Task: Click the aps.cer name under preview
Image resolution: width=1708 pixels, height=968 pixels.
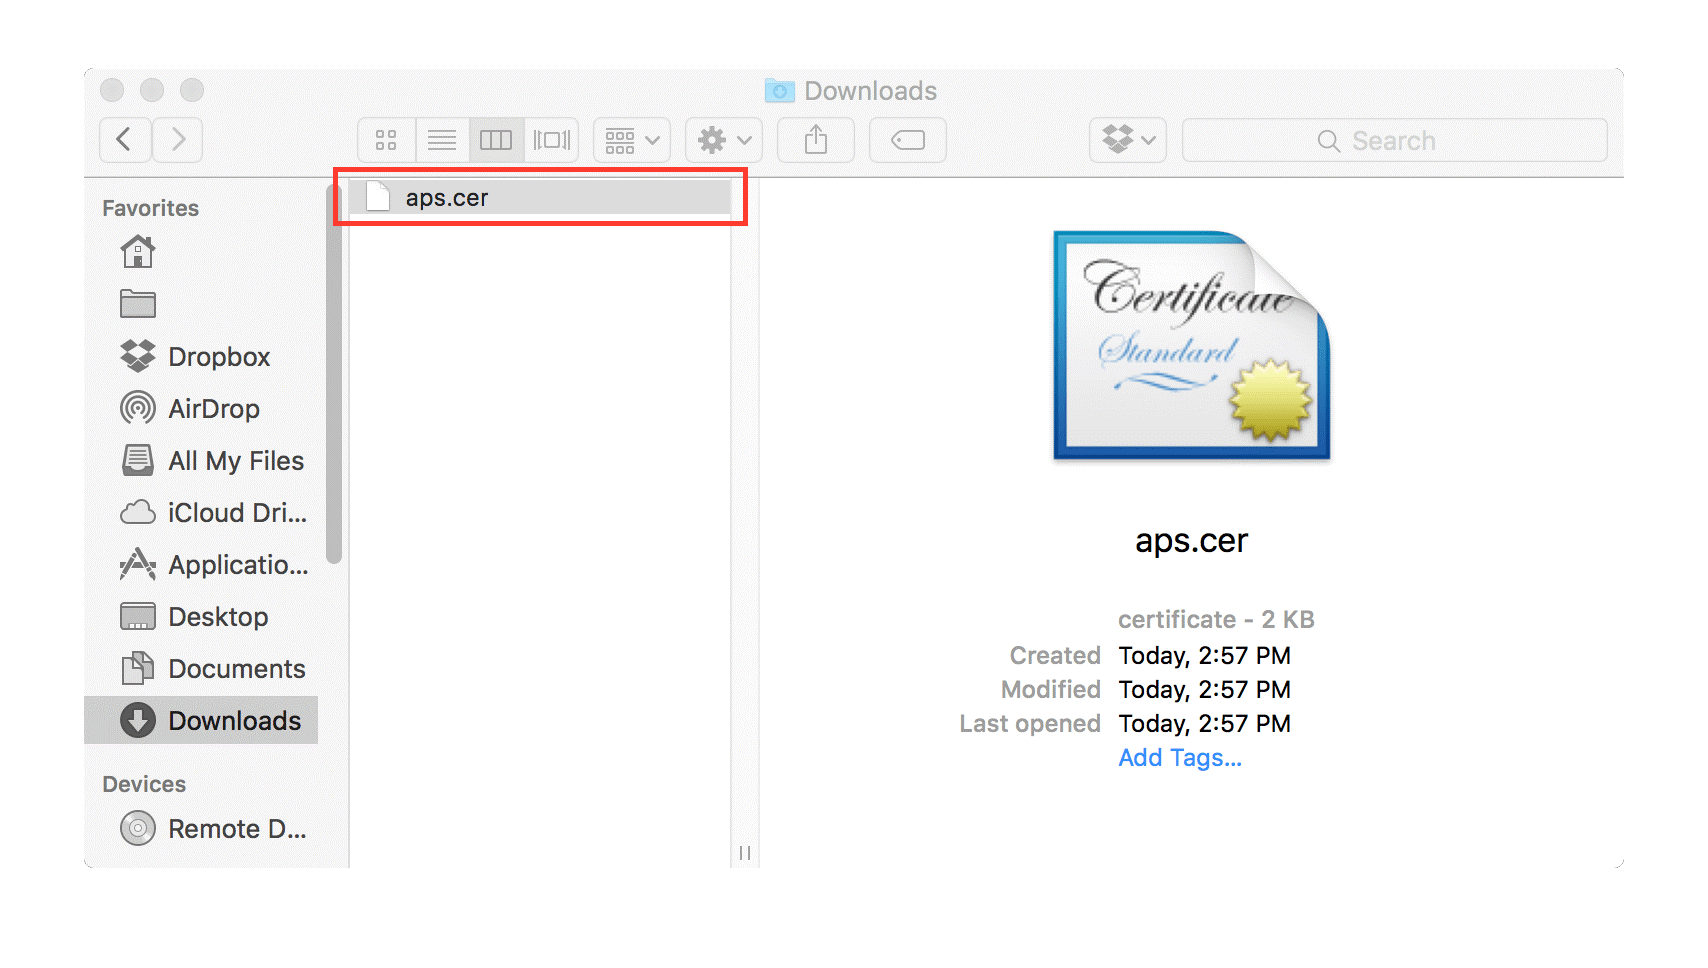Action: pyautogui.click(x=1191, y=541)
